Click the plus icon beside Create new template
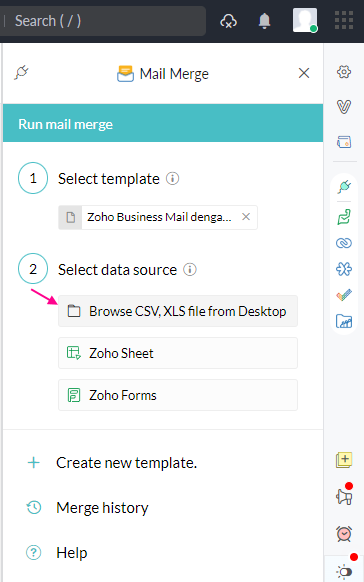 34,462
